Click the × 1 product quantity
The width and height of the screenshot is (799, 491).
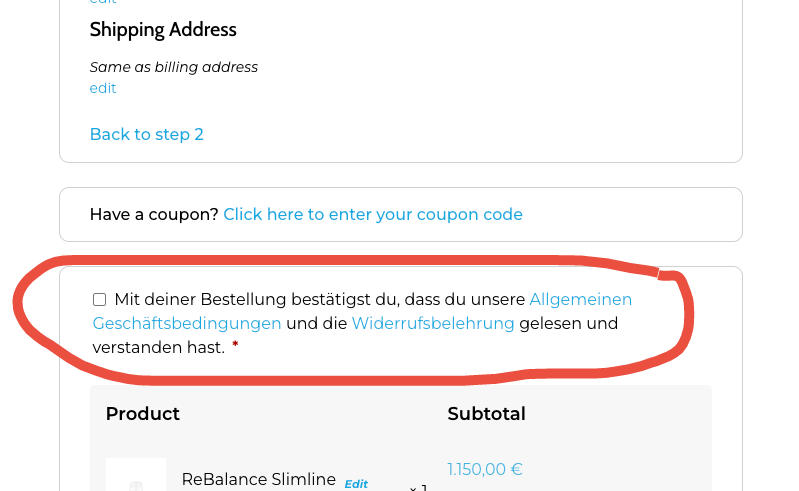coord(418,487)
